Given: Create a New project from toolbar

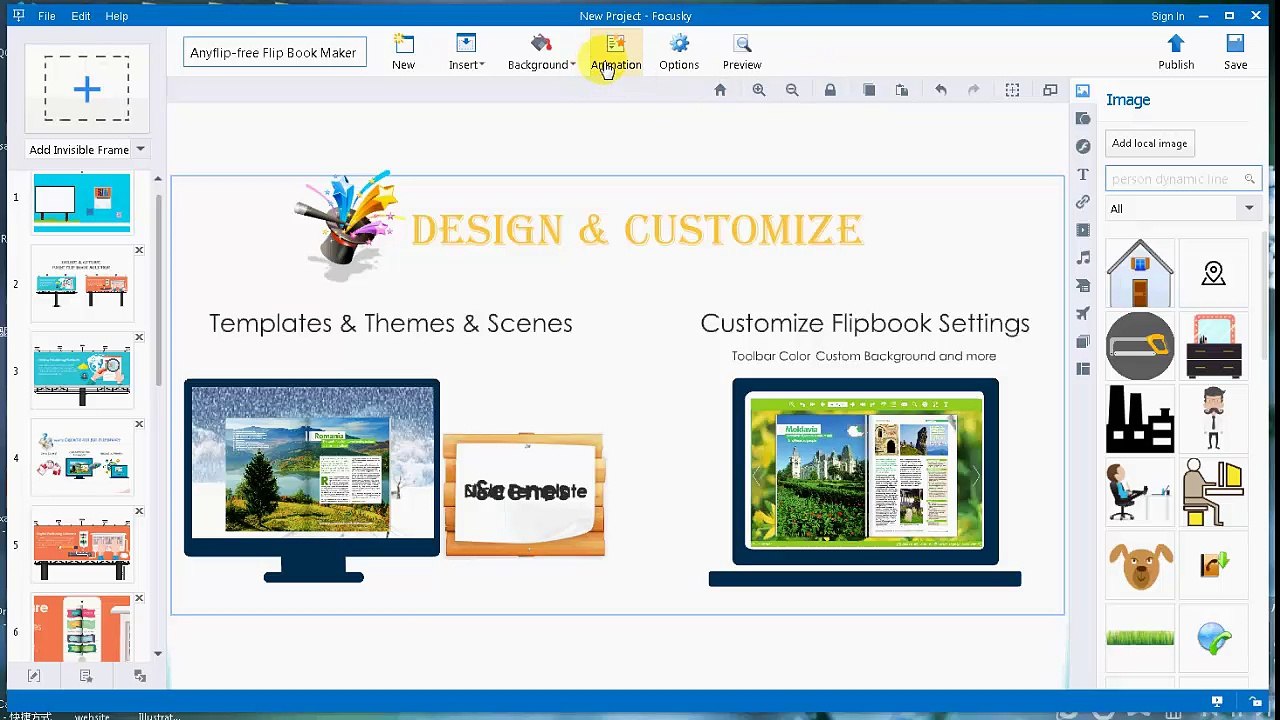Looking at the screenshot, I should tap(403, 52).
